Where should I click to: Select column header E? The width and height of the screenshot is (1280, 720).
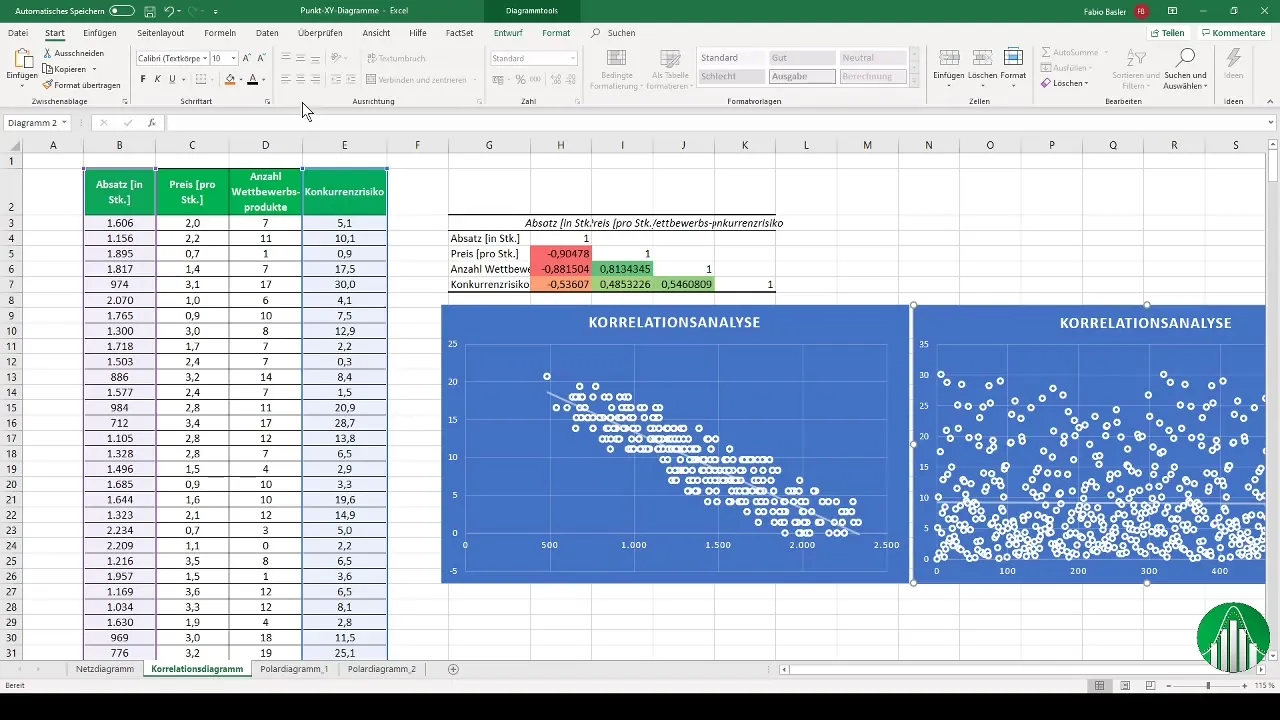pos(344,145)
